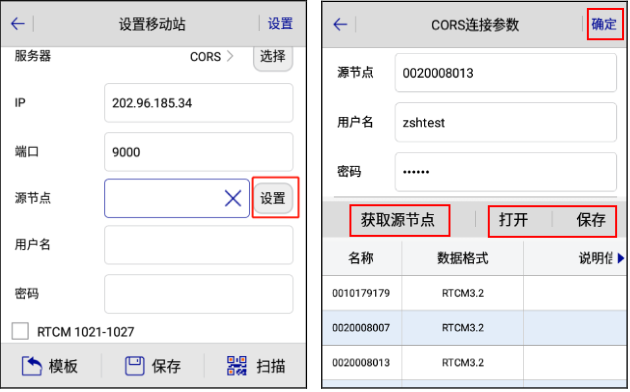Tap 名称 column header
The image size is (630, 392).
361,258
